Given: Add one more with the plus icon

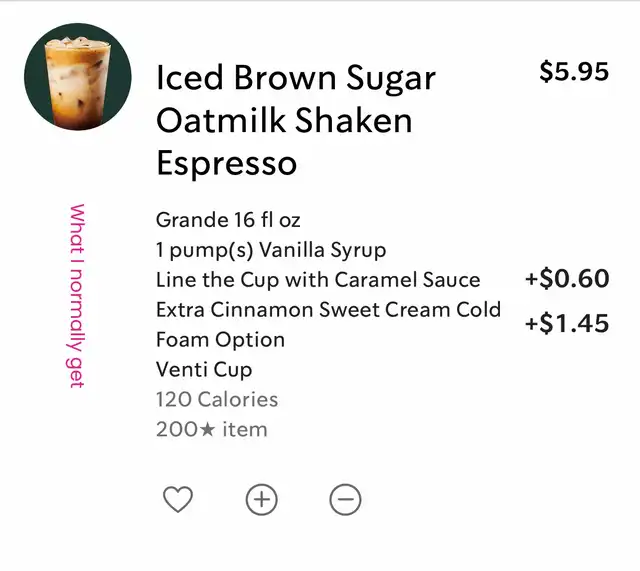Looking at the screenshot, I should 261,499.
